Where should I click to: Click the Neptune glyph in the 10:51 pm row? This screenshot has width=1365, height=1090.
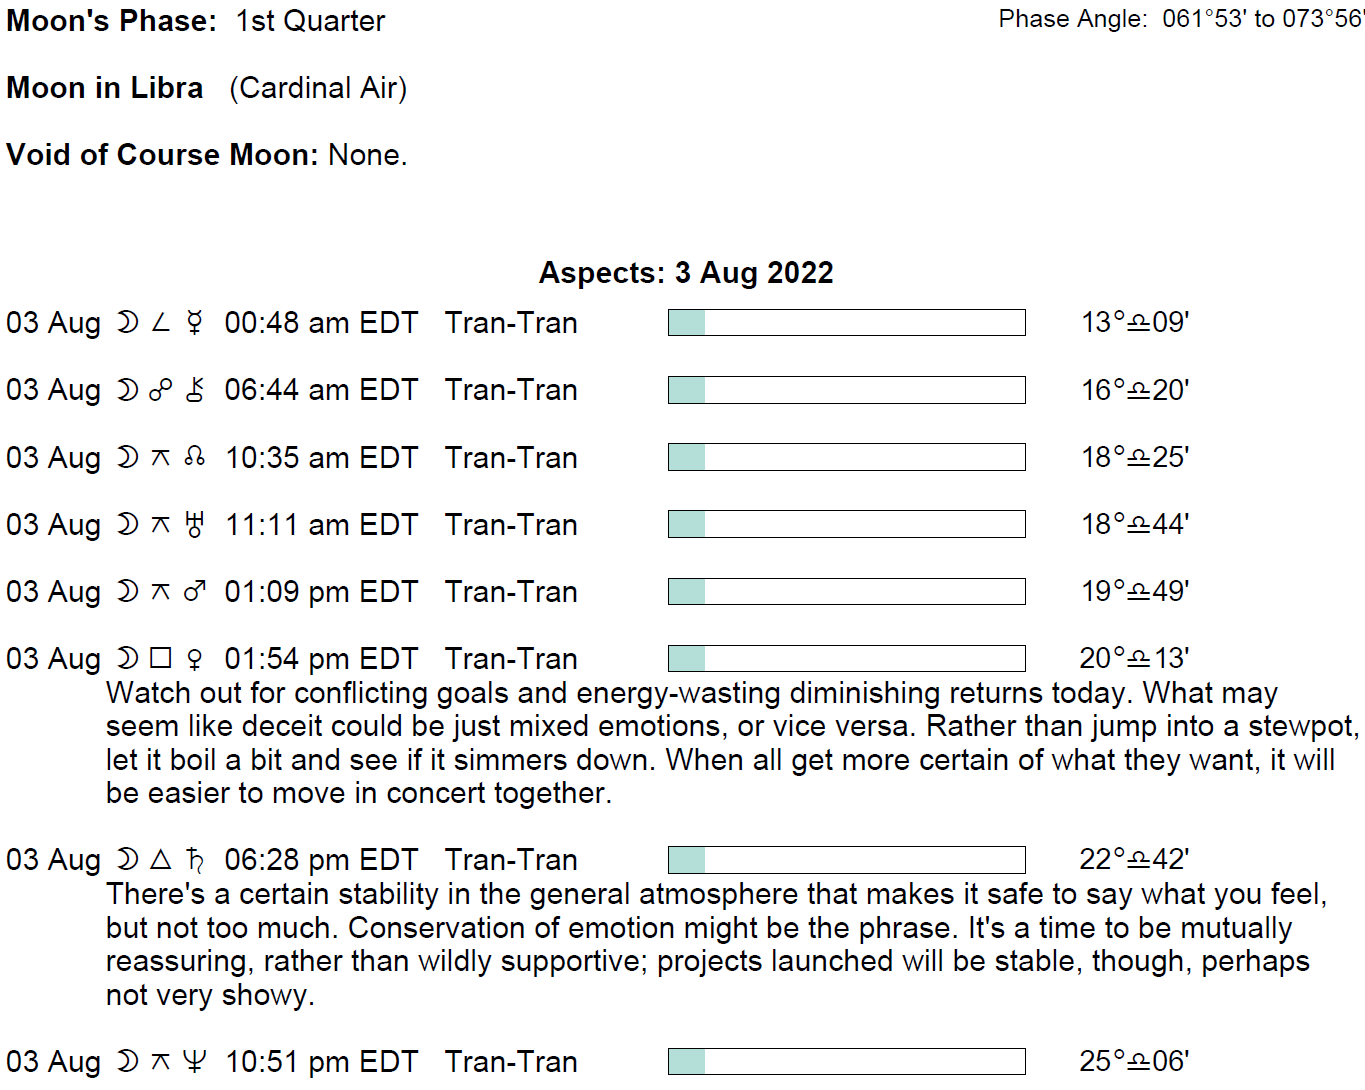point(195,1061)
